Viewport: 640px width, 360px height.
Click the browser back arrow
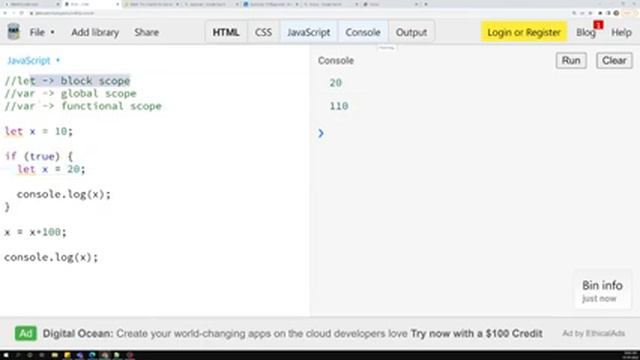pyautogui.click(x=5, y=13)
